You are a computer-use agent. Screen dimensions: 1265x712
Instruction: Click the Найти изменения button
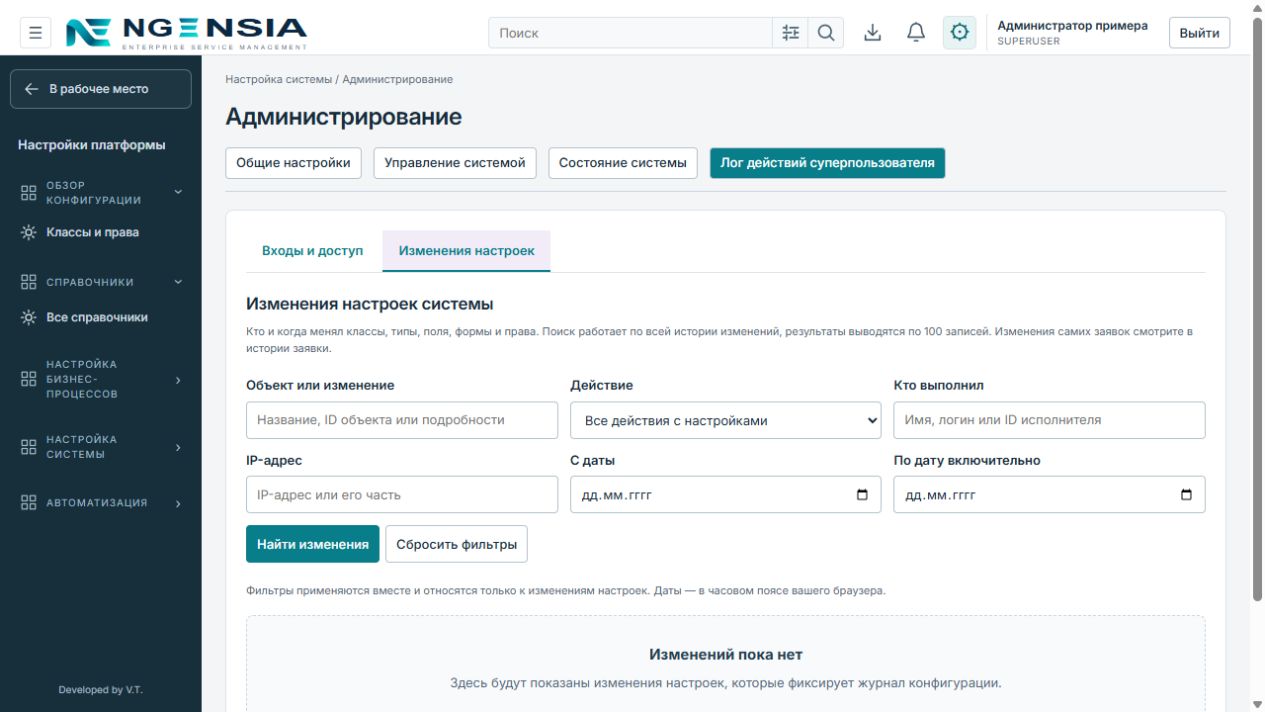[x=313, y=544]
